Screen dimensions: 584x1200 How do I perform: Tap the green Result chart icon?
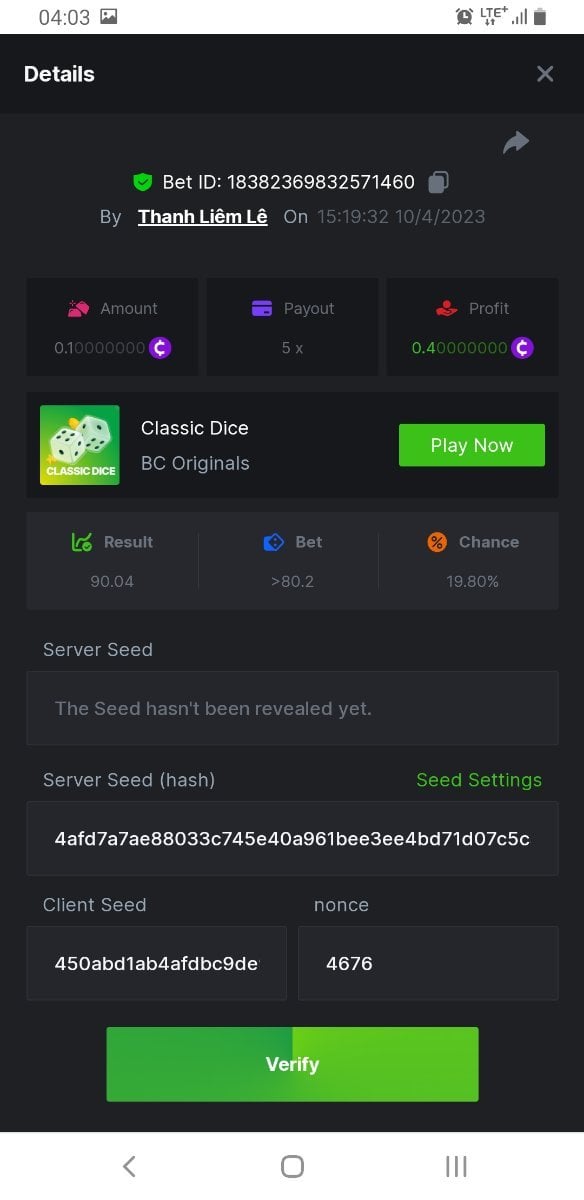(82, 542)
